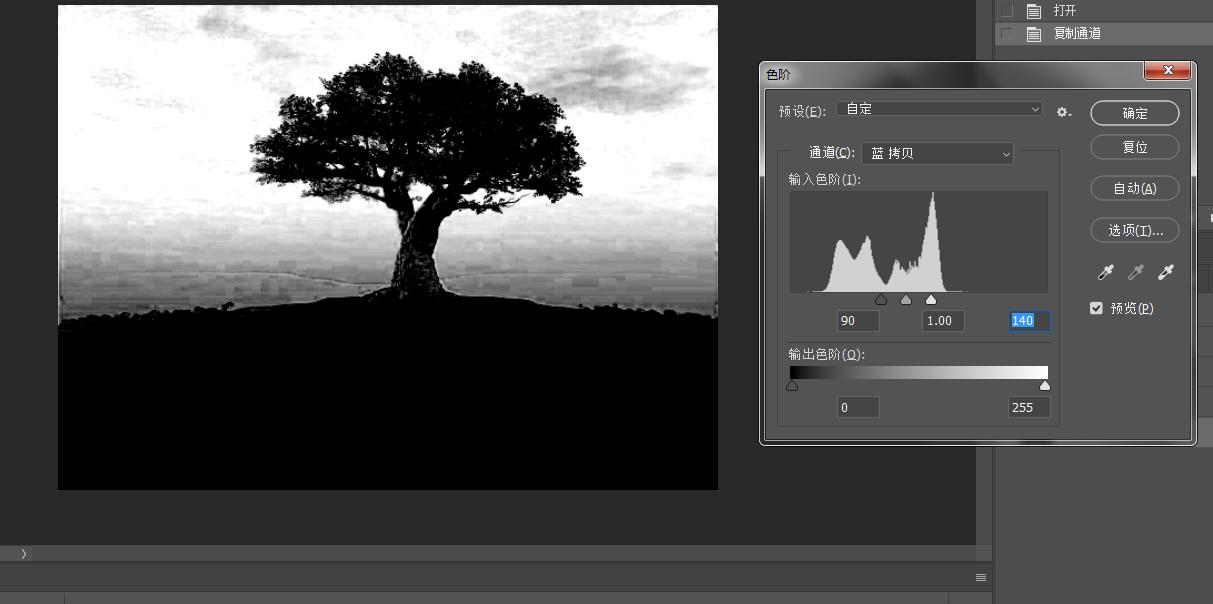Open 选项 options button
This screenshot has height=604, width=1213.
(x=1135, y=230)
